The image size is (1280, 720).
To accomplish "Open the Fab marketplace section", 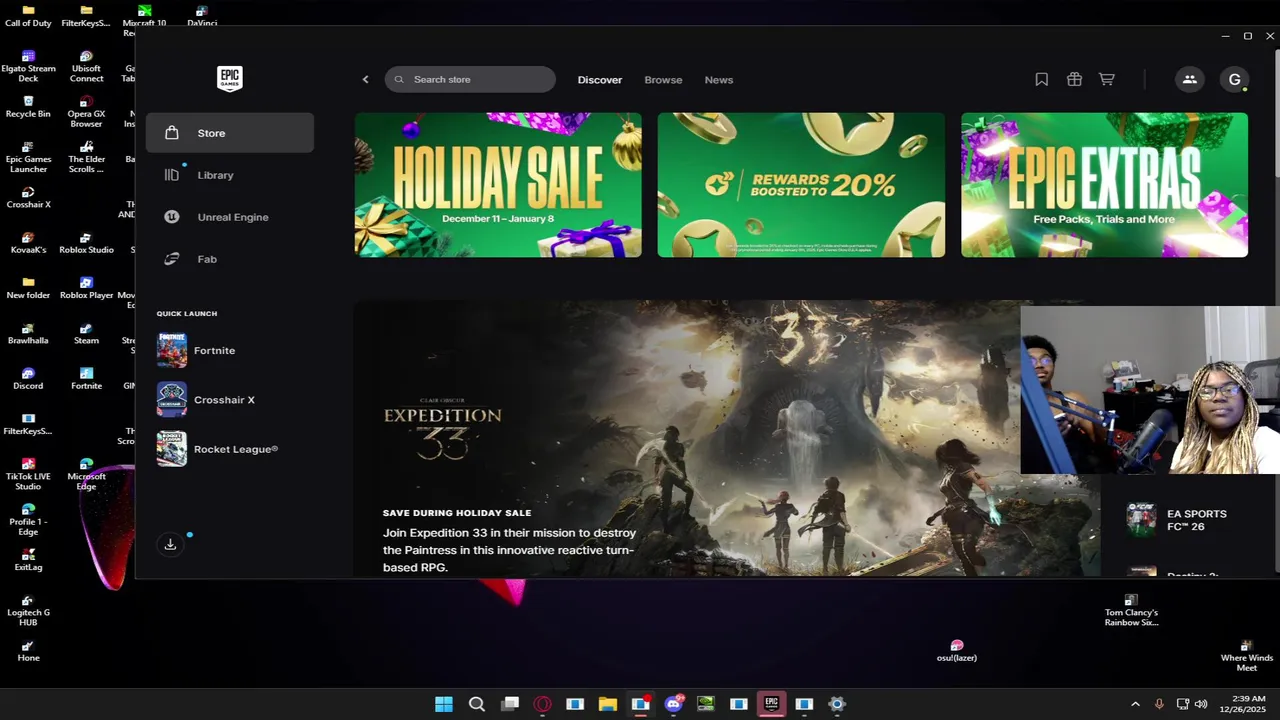I will click(x=230, y=259).
